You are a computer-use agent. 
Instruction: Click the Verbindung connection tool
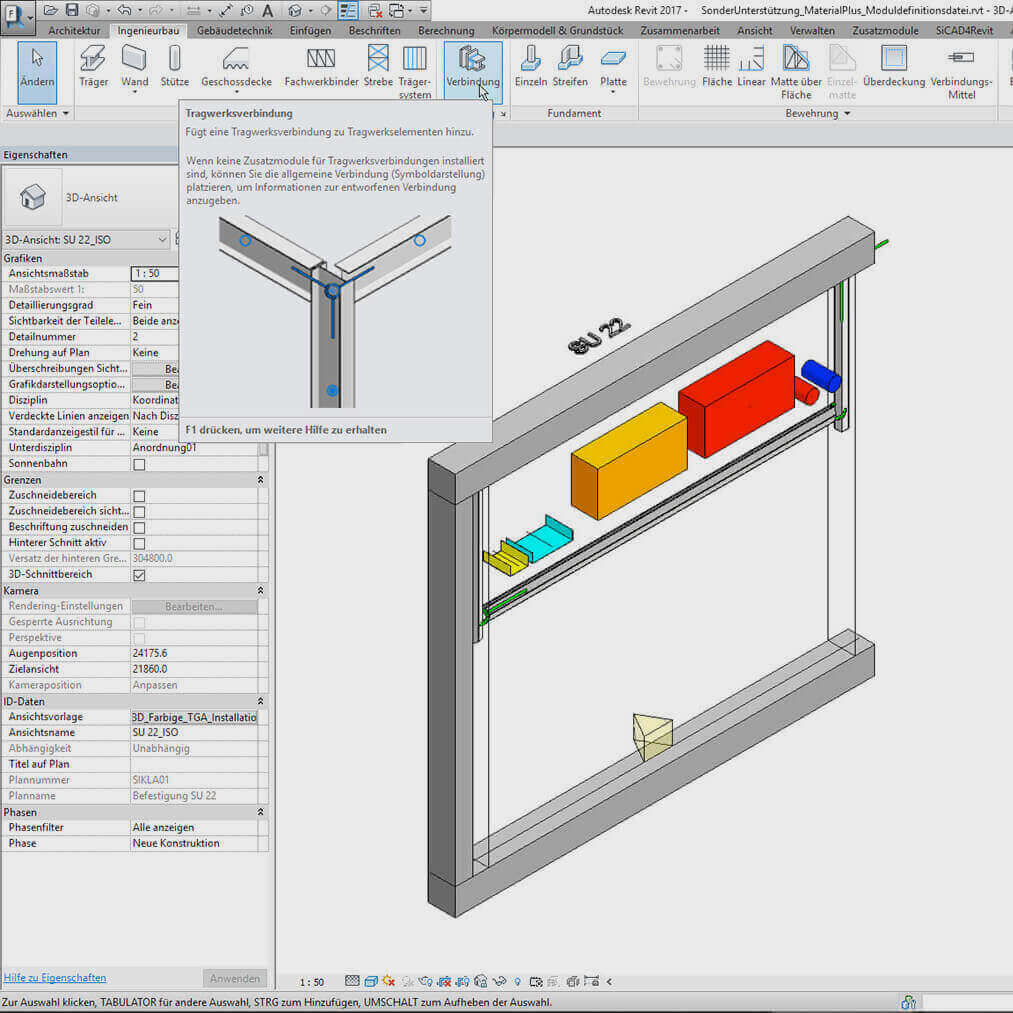pos(472,66)
